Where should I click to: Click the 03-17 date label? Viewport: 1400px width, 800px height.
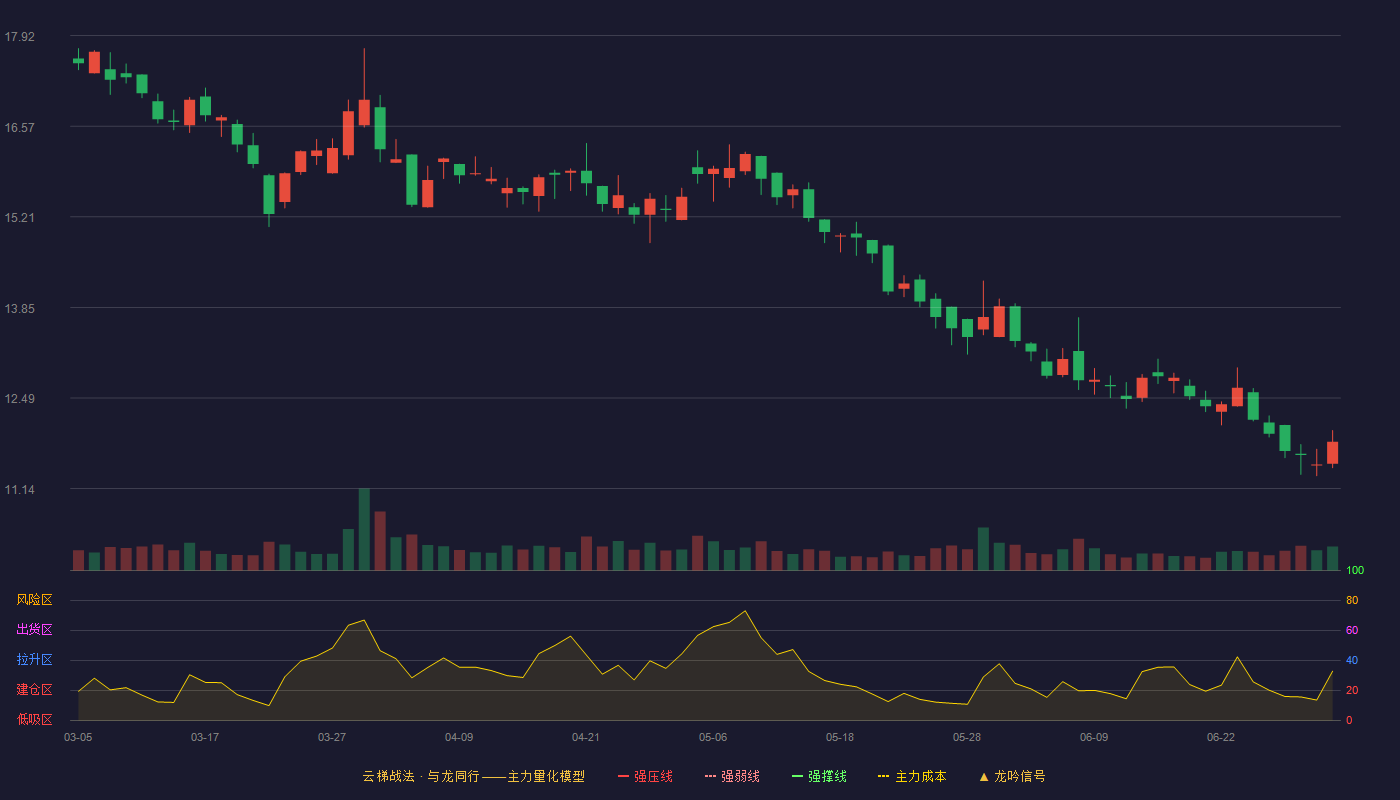[205, 737]
